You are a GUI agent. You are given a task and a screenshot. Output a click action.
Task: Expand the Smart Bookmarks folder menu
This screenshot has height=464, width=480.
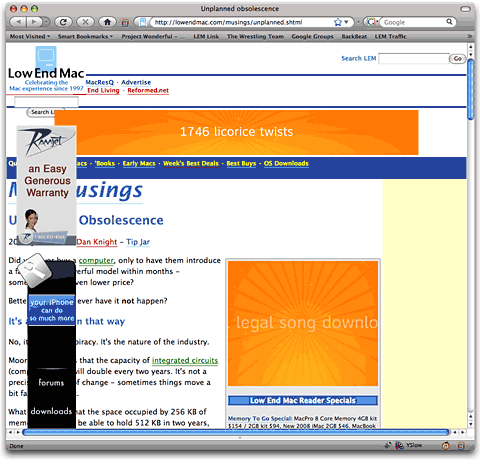click(85, 36)
